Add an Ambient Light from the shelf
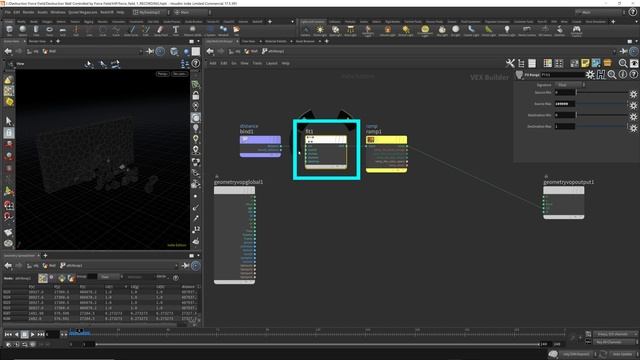 pyautogui.click(x=507, y=30)
